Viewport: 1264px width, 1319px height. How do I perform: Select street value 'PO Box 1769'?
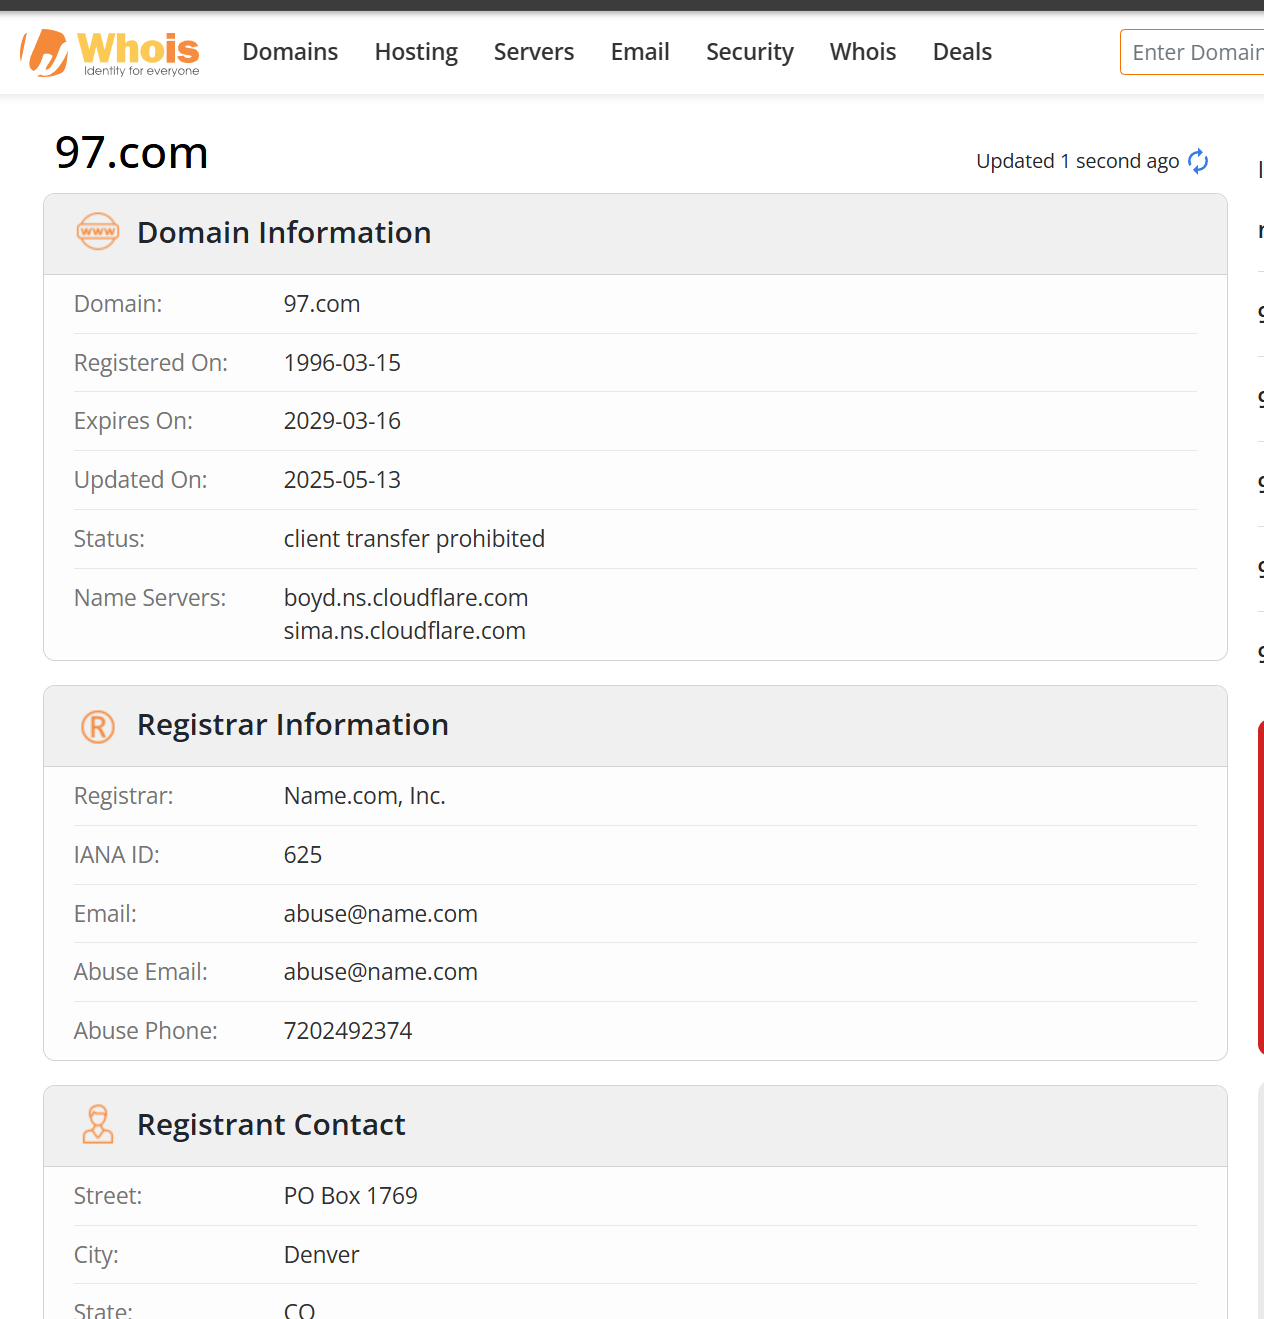click(x=351, y=1196)
